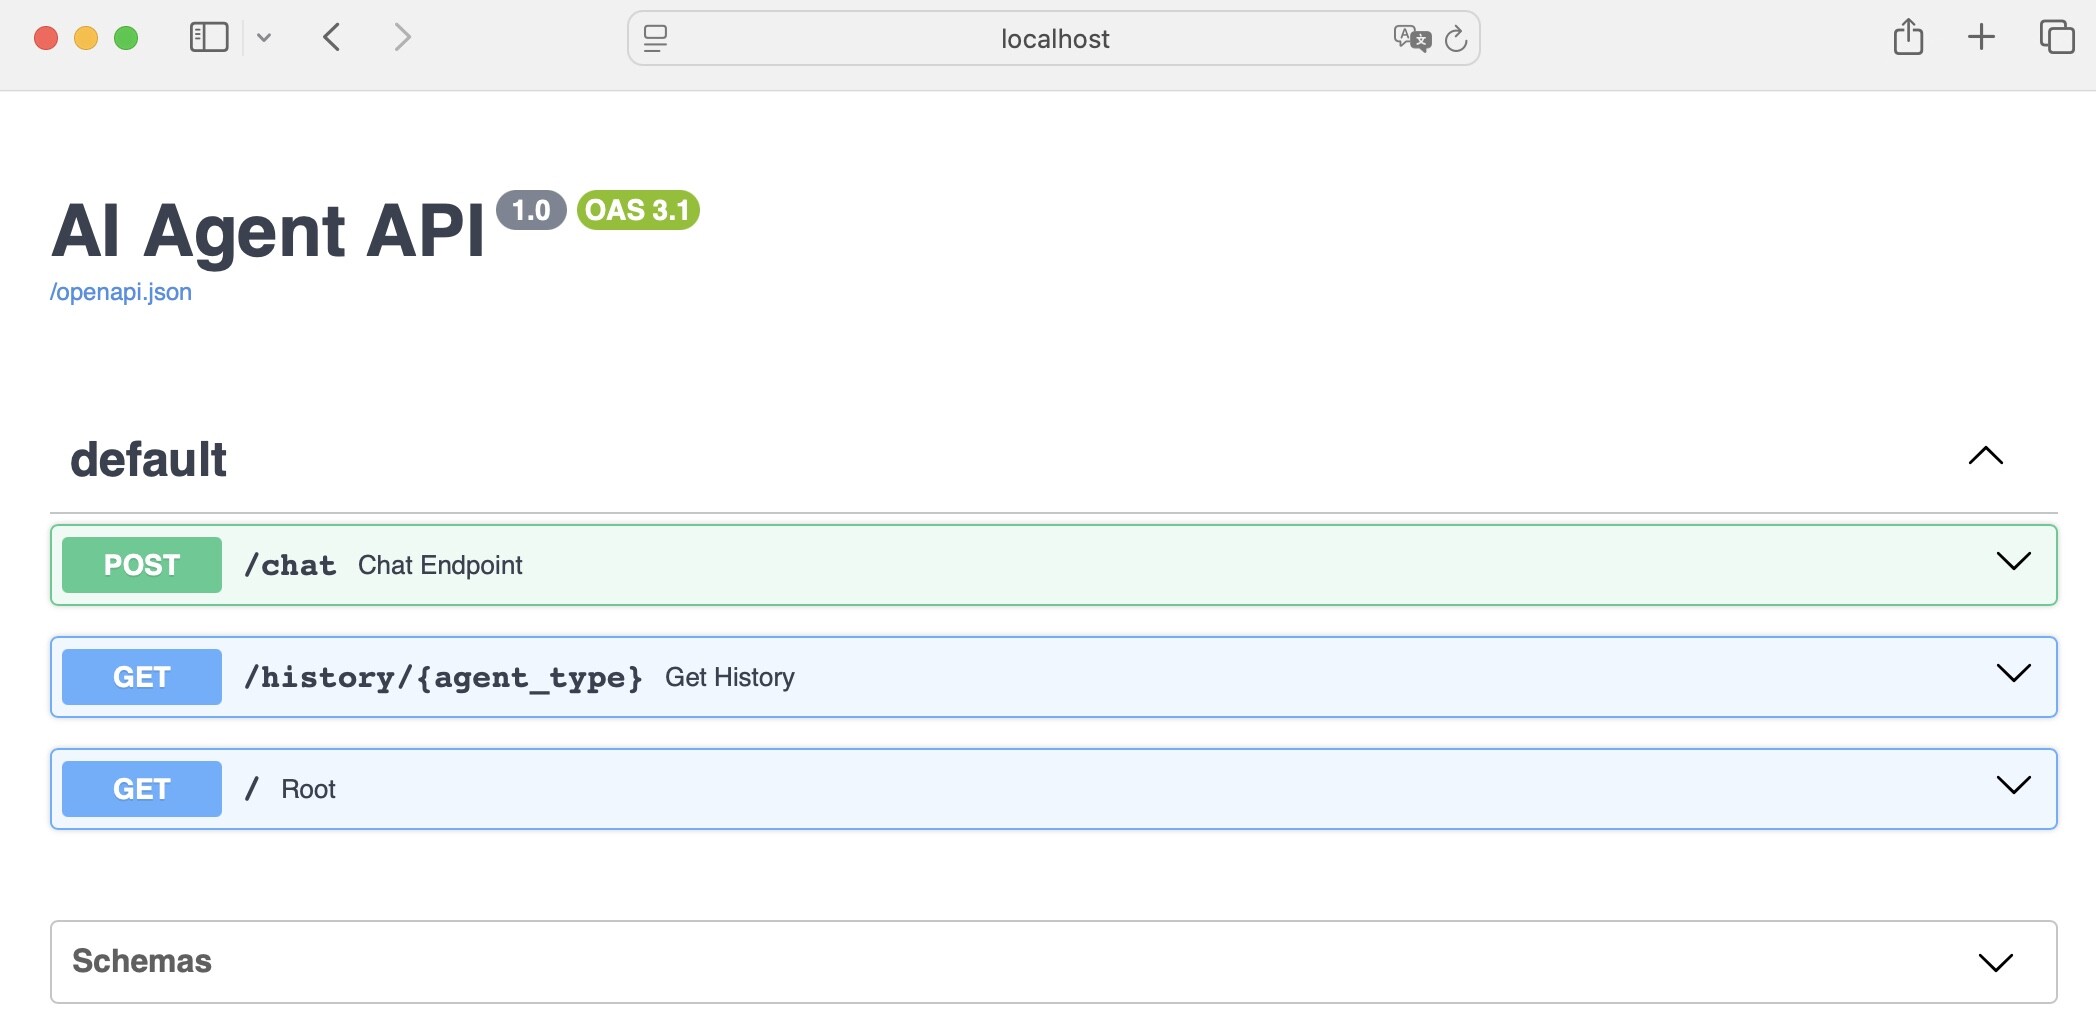Open the /openapi.json link

pos(121,292)
